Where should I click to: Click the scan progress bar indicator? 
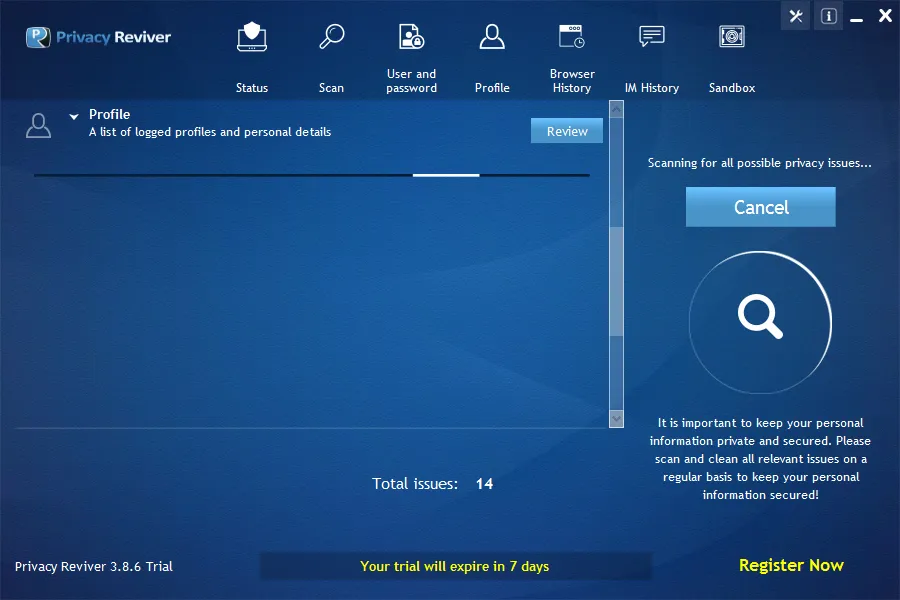coord(446,175)
